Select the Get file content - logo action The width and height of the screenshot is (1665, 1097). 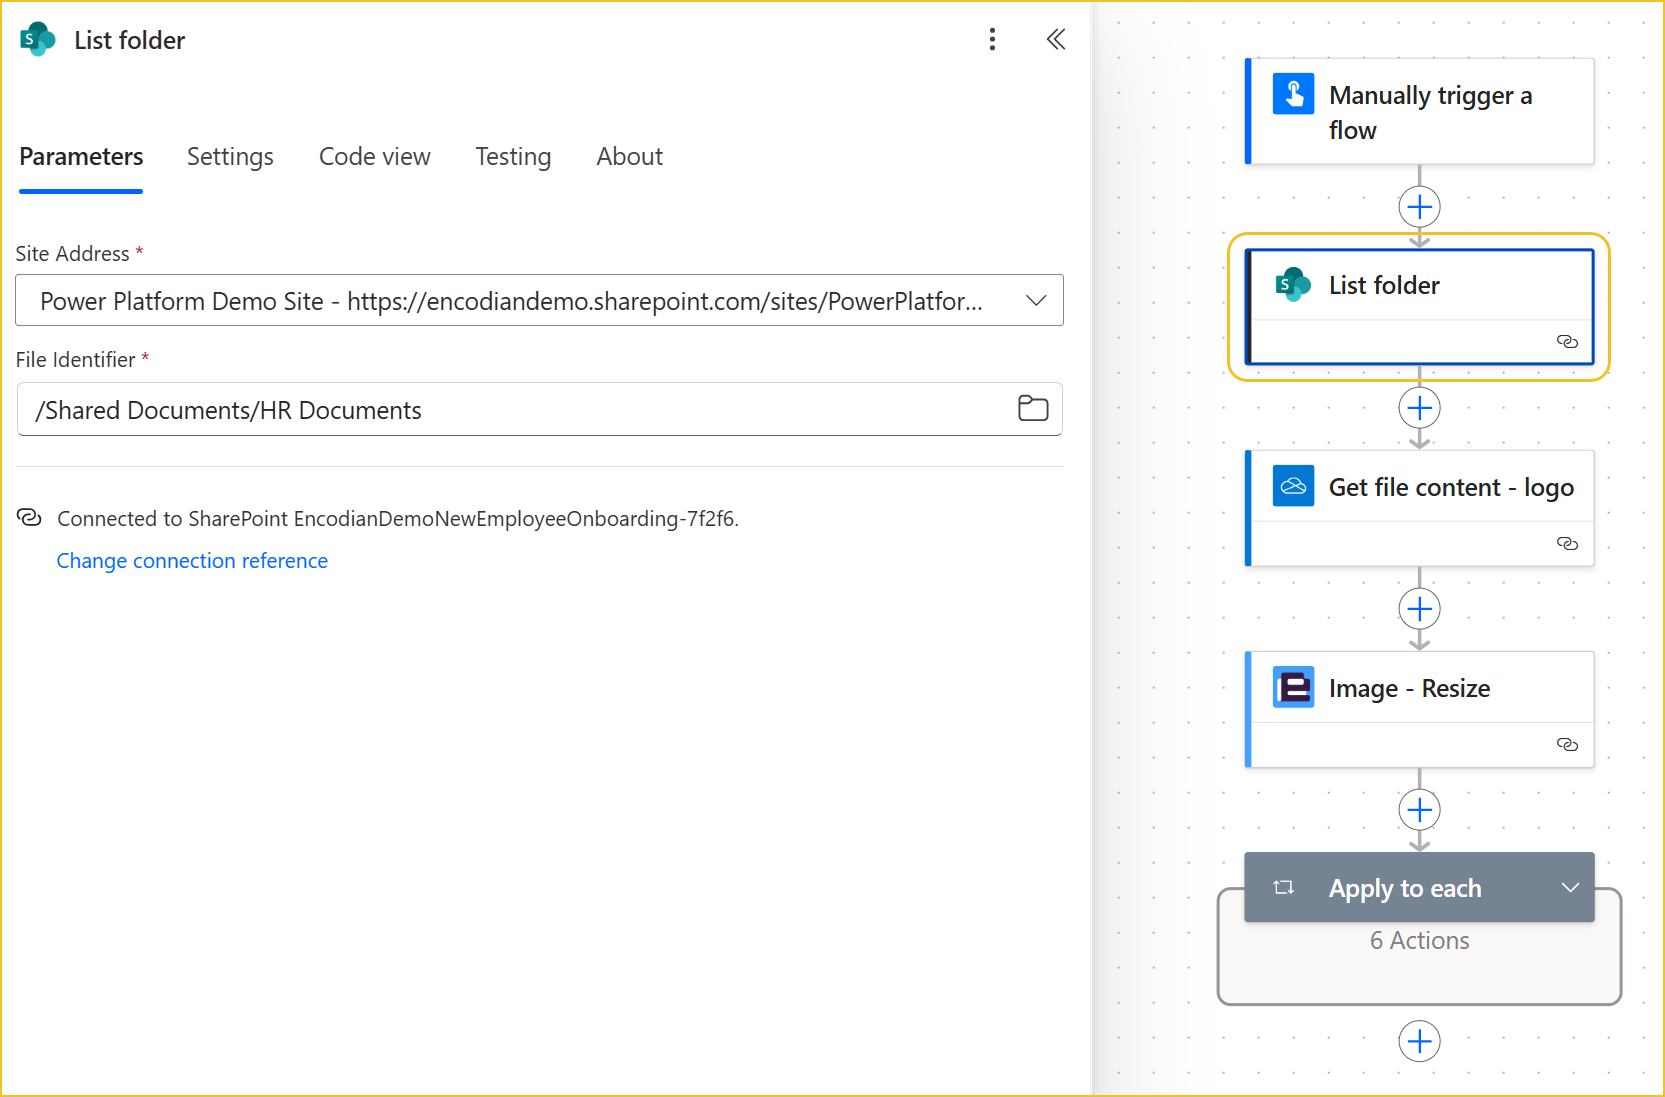click(1450, 488)
